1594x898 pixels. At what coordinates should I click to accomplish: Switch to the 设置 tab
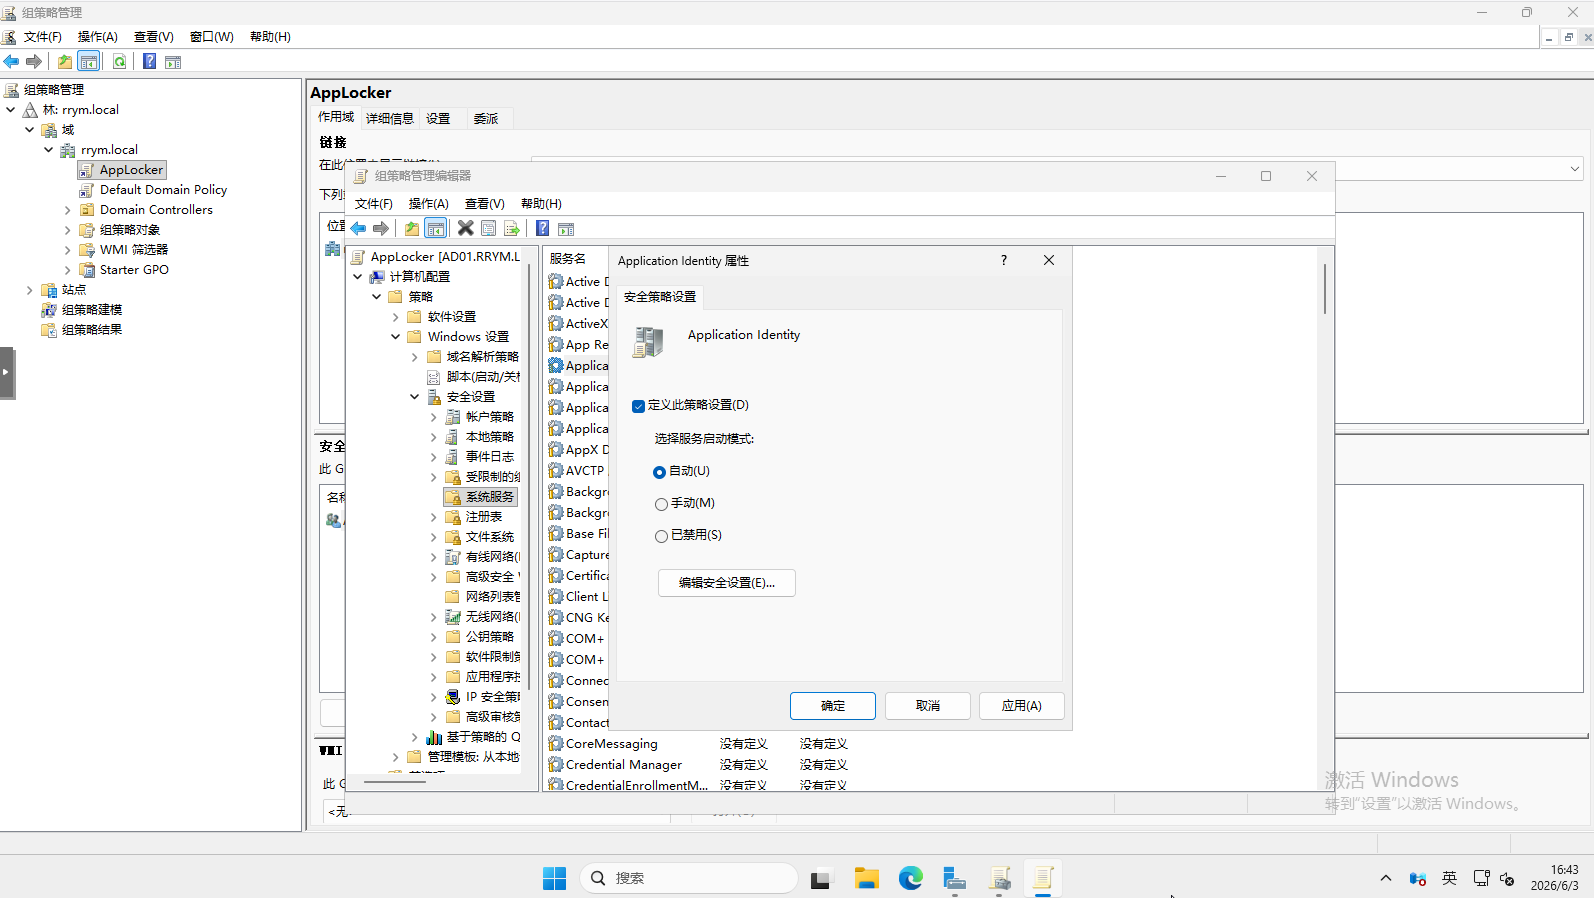coord(438,119)
